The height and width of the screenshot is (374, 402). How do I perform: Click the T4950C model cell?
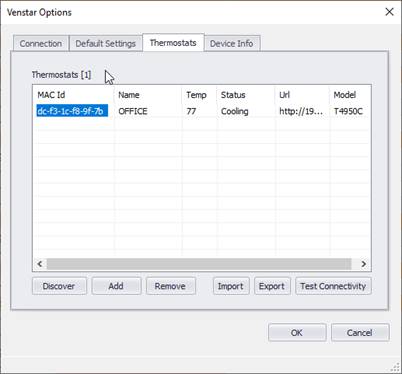pos(348,111)
